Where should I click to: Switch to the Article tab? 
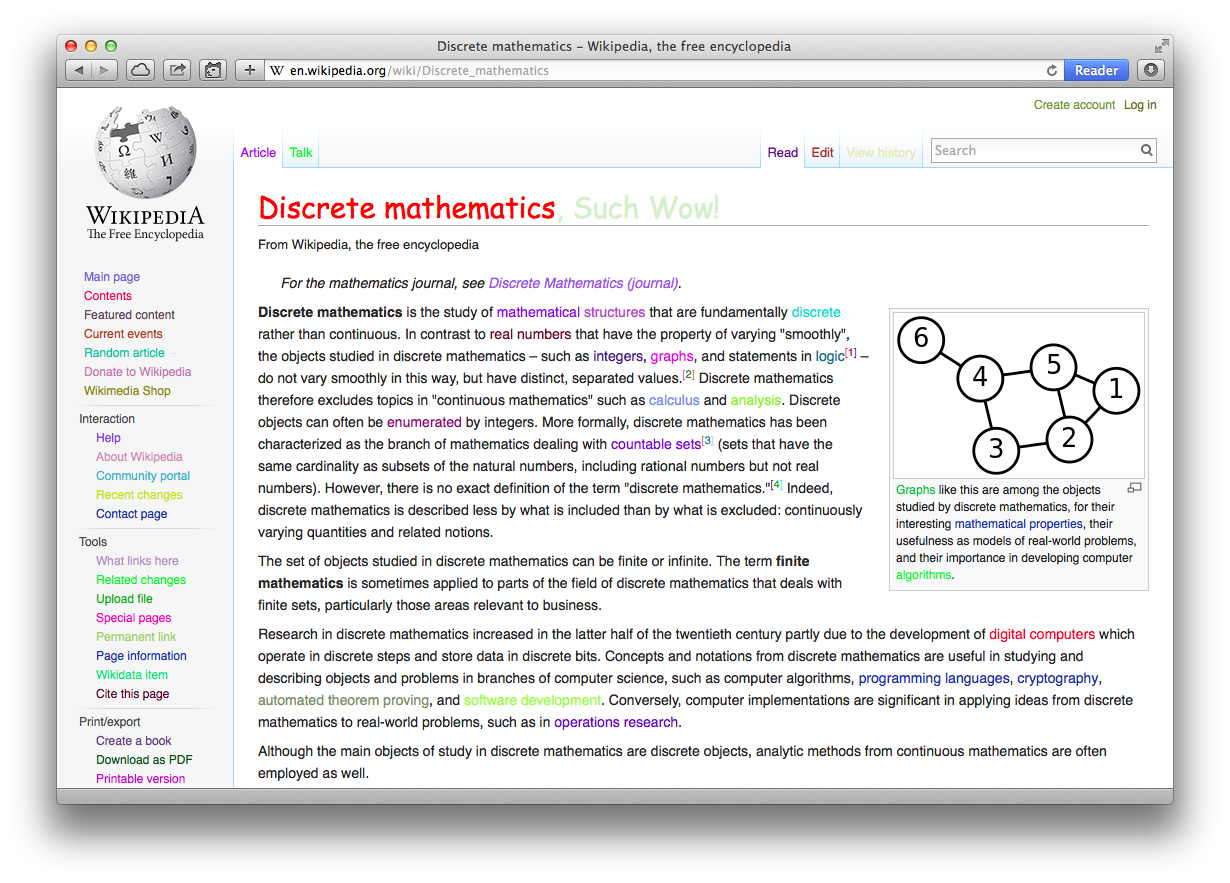(x=258, y=153)
